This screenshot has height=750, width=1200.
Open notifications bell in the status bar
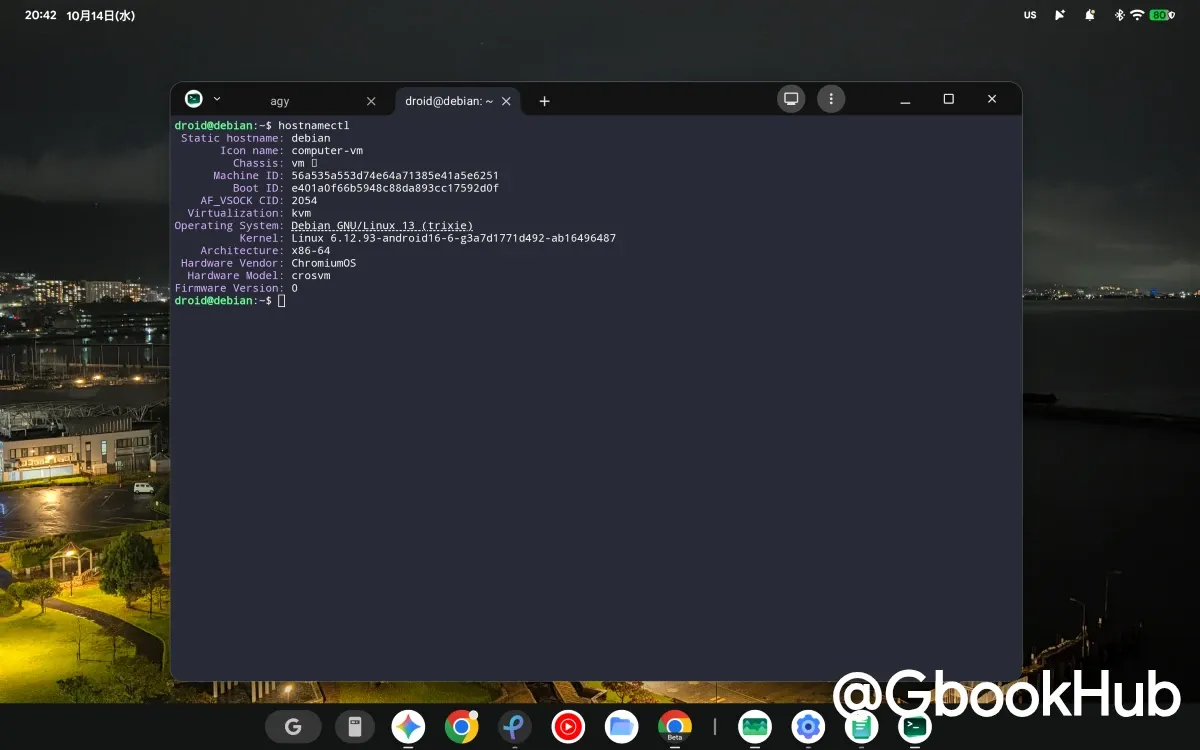click(x=1090, y=15)
